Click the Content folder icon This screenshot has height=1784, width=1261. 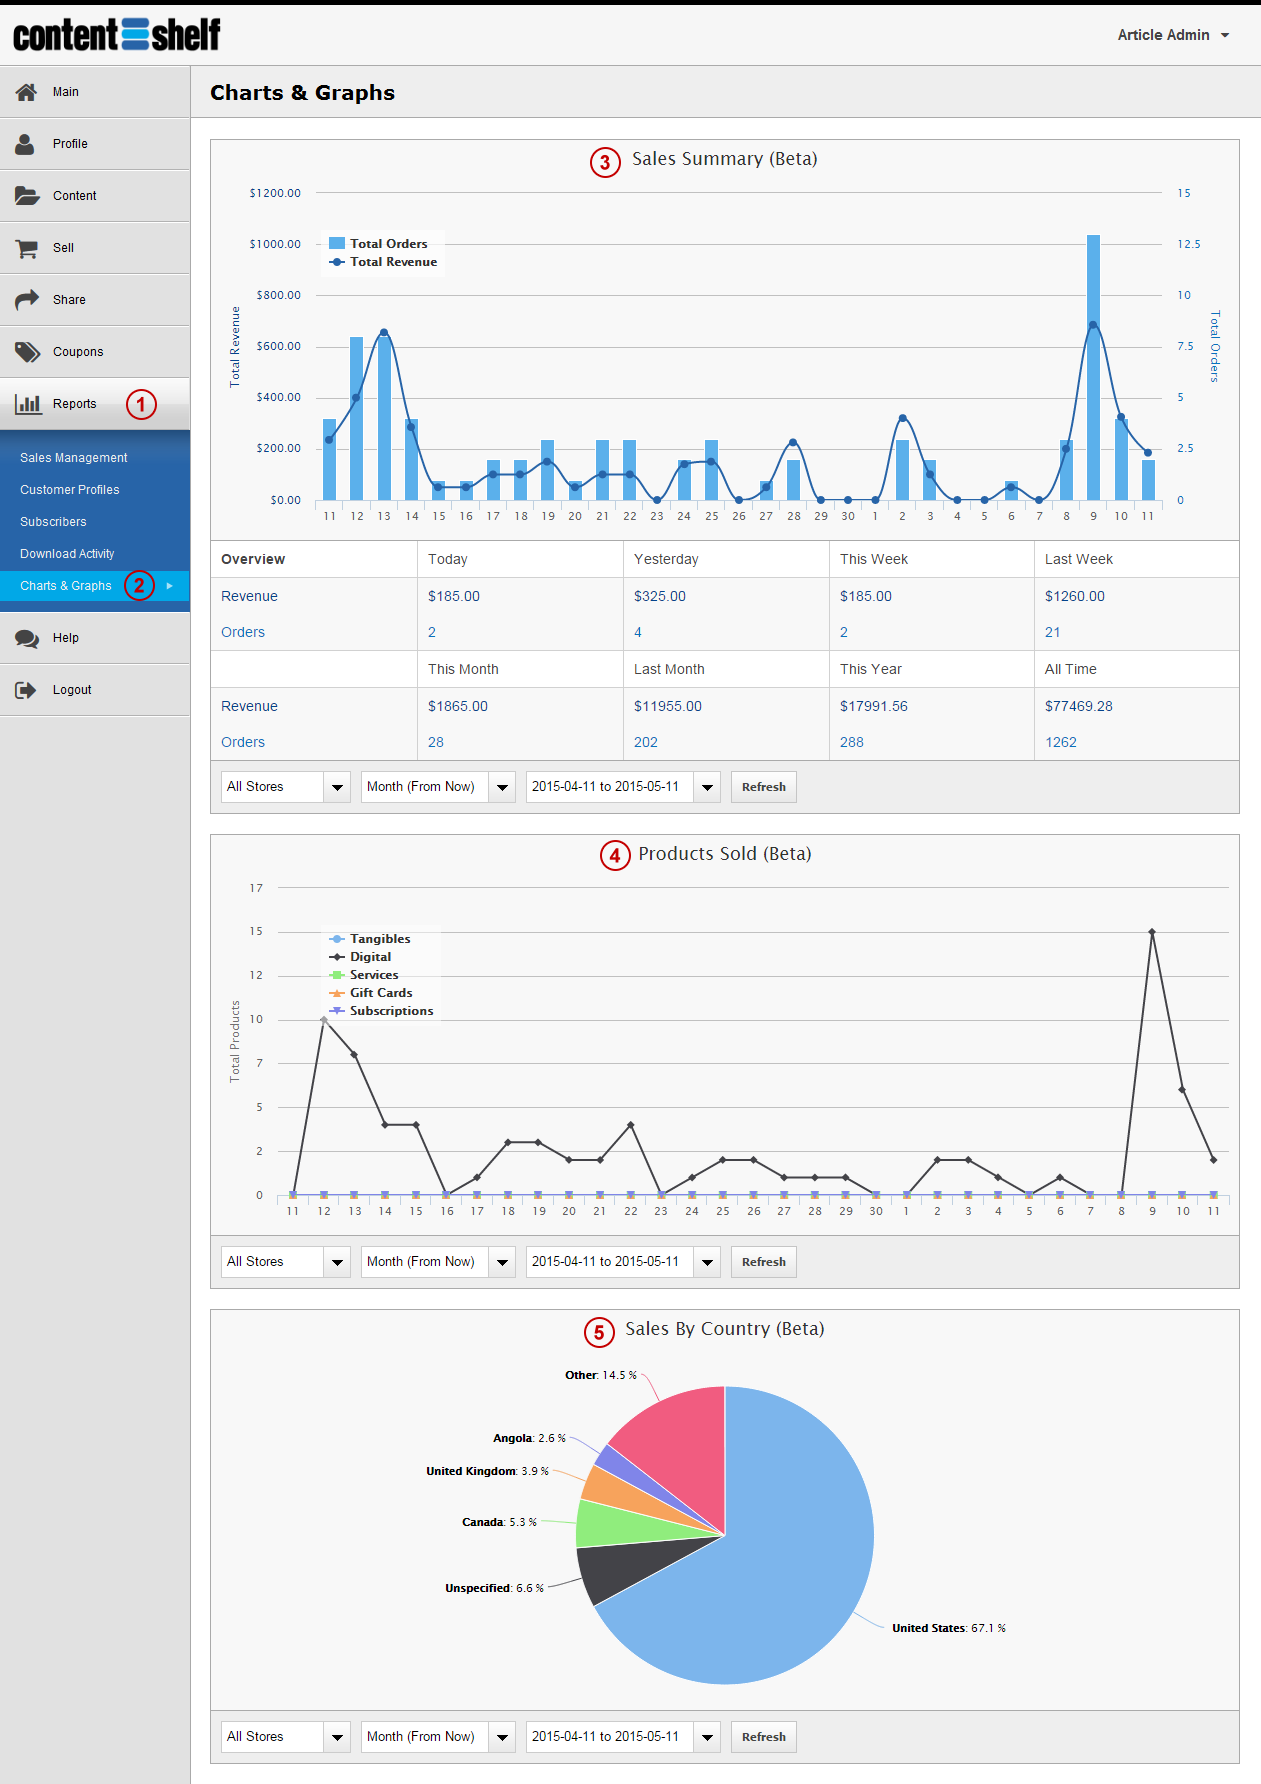click(x=27, y=196)
